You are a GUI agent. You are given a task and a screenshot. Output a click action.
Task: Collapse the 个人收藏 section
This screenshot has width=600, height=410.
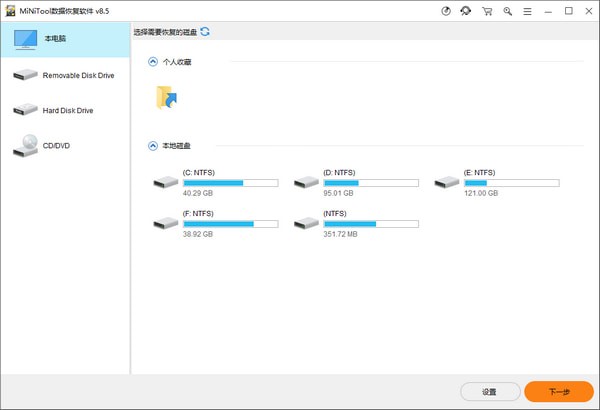coord(153,62)
